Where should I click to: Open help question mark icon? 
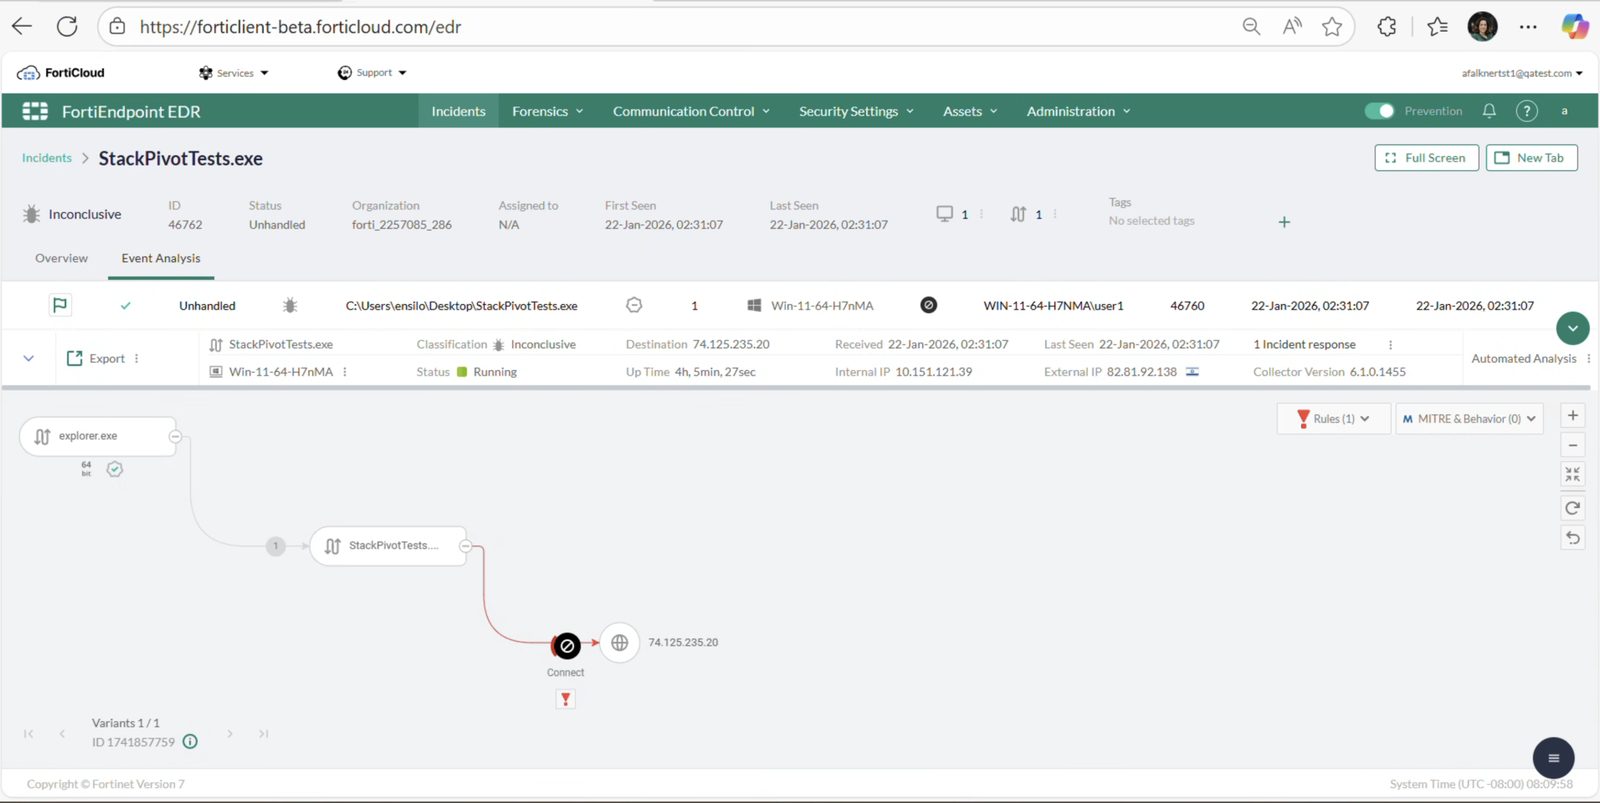click(1527, 111)
